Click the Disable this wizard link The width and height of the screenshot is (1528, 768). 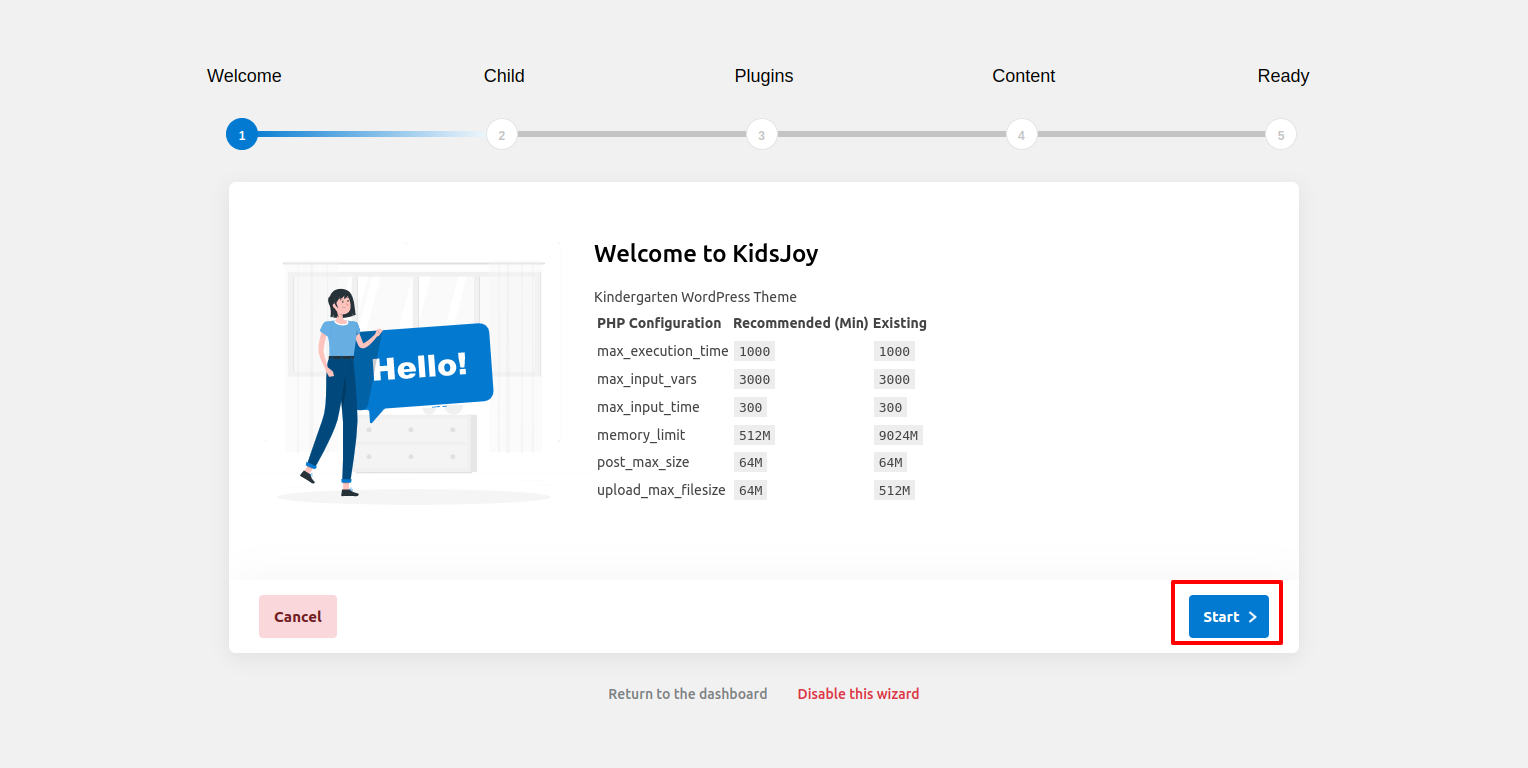858,694
